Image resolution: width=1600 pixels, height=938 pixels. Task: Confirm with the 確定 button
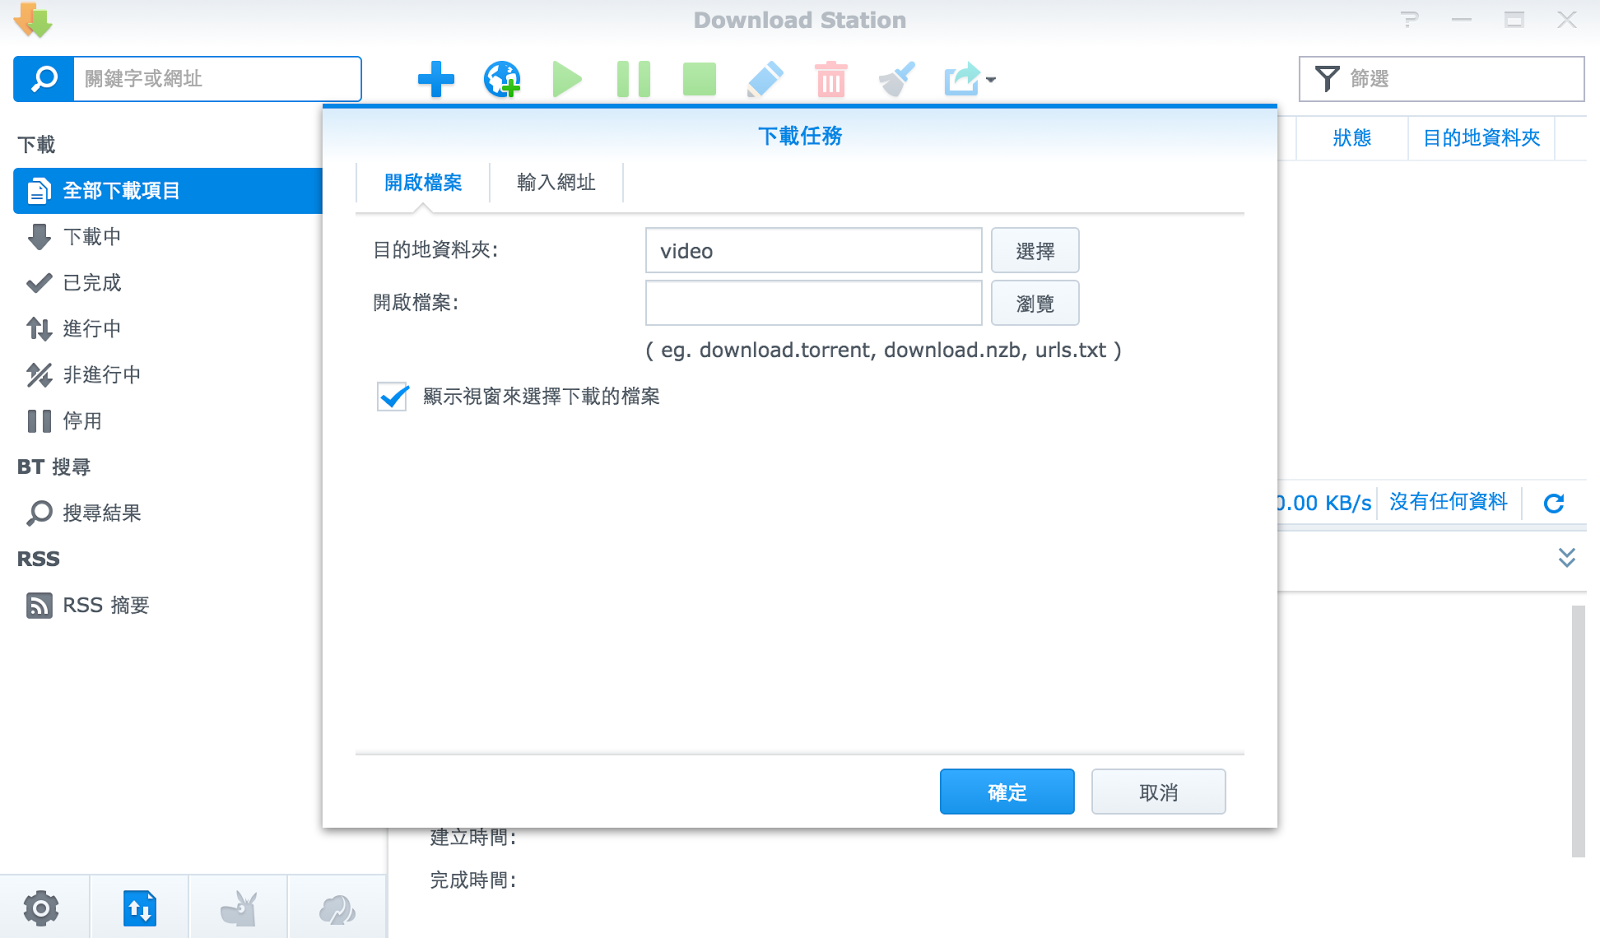[x=1007, y=792]
